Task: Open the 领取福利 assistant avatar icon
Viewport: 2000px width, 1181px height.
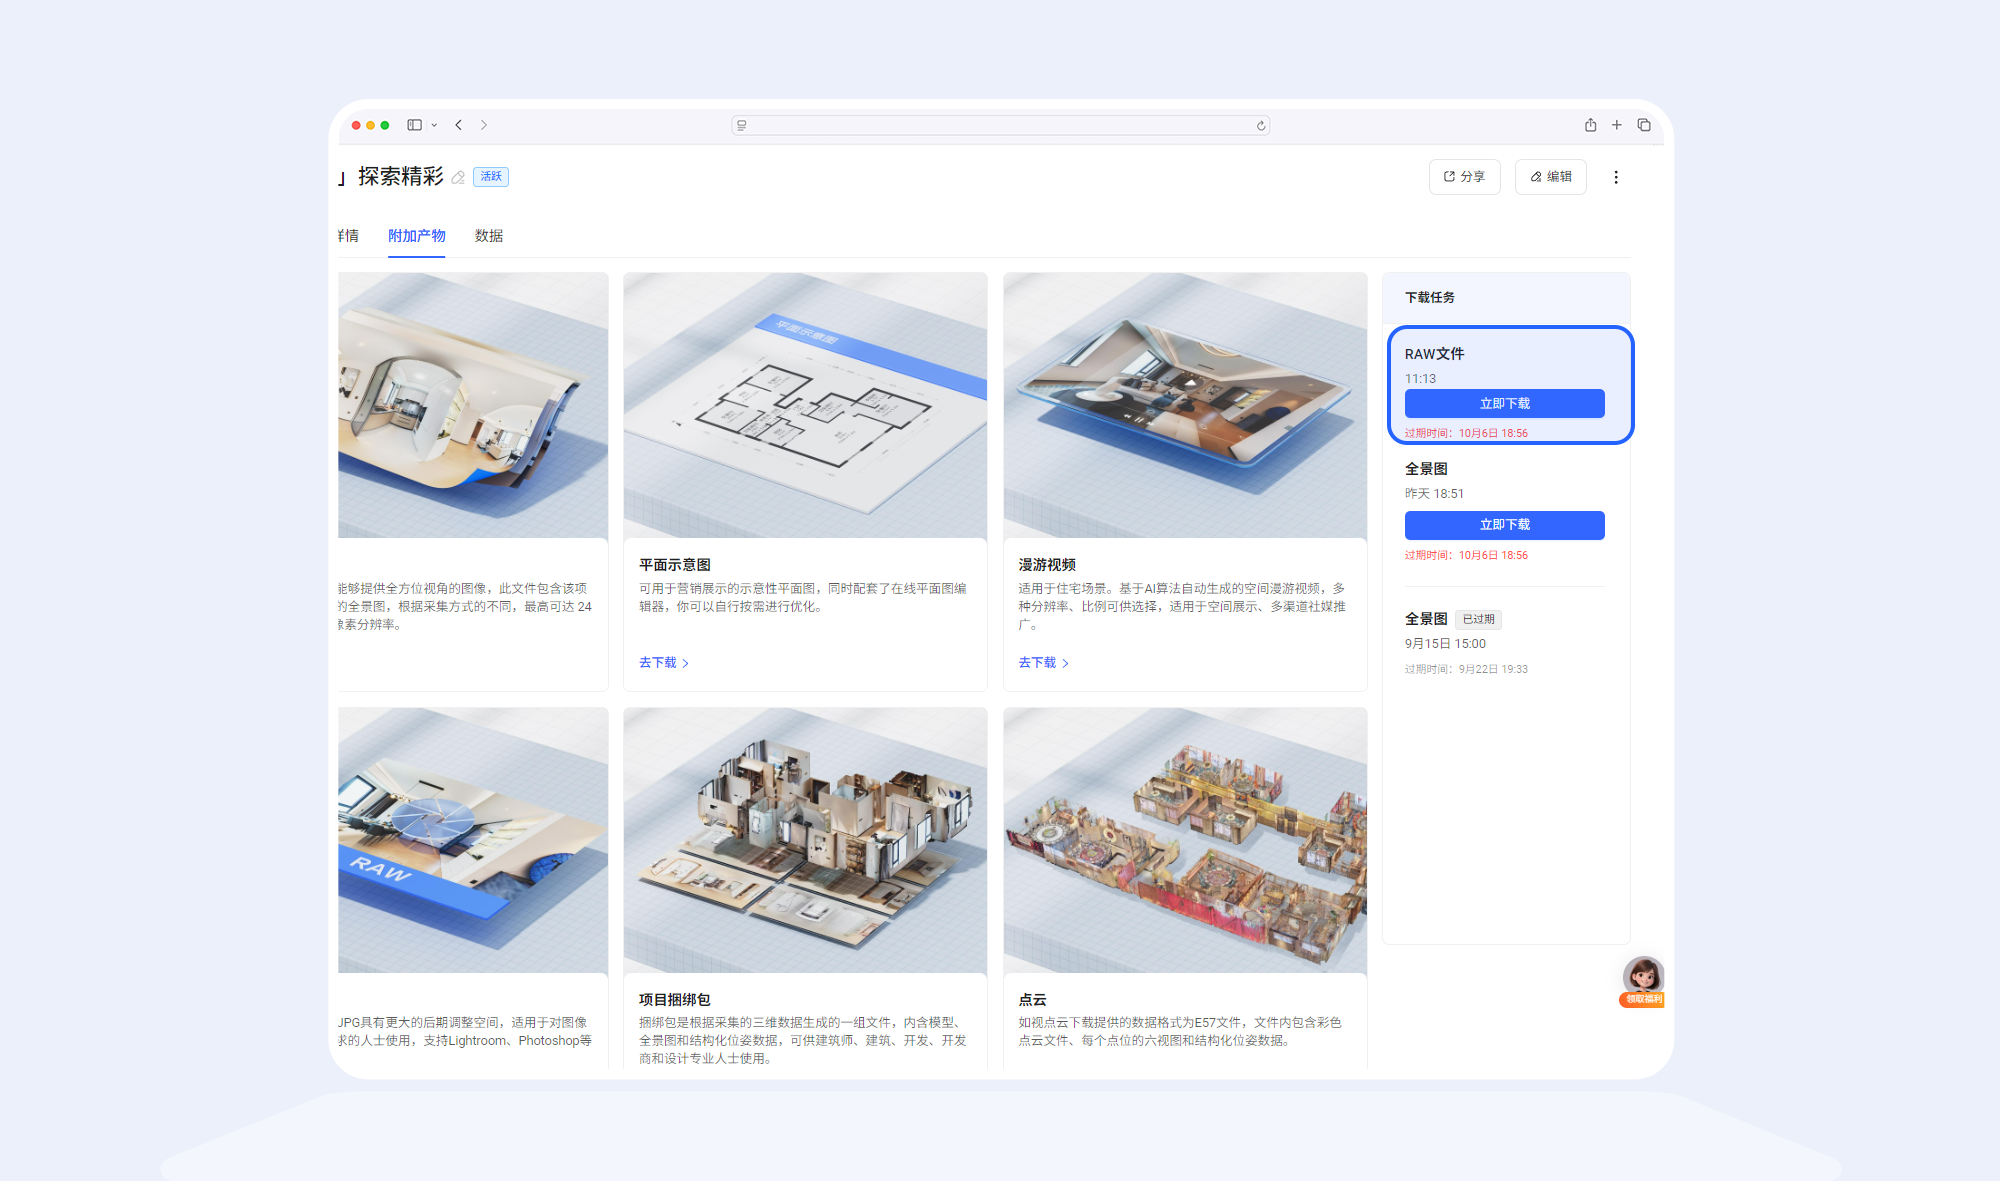Action: pyautogui.click(x=1643, y=982)
